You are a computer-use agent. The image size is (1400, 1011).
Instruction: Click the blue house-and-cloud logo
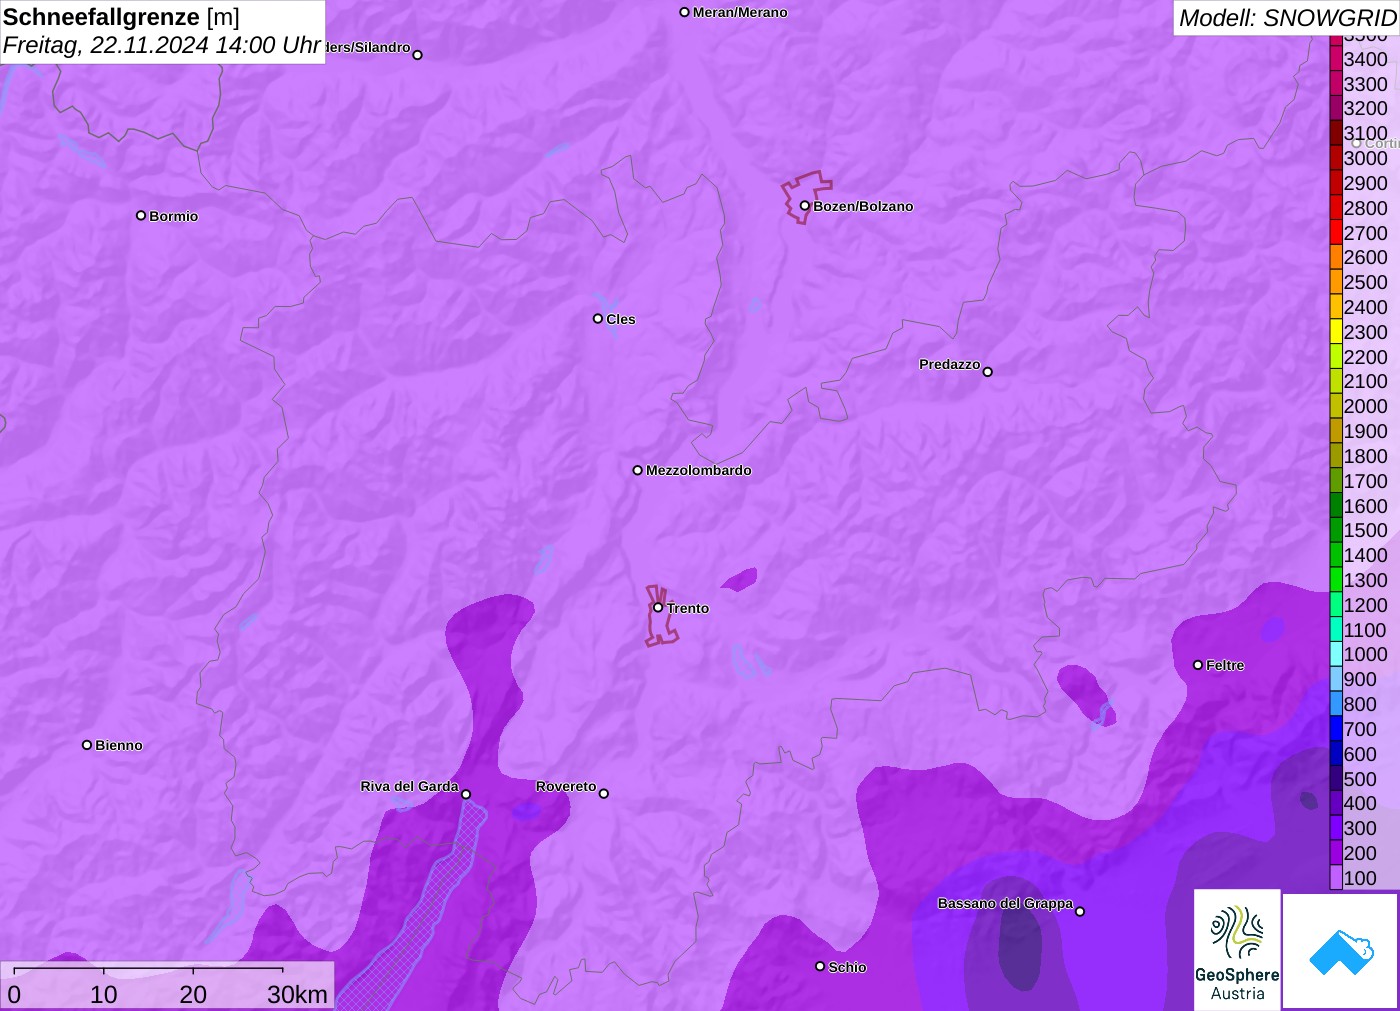click(x=1341, y=951)
